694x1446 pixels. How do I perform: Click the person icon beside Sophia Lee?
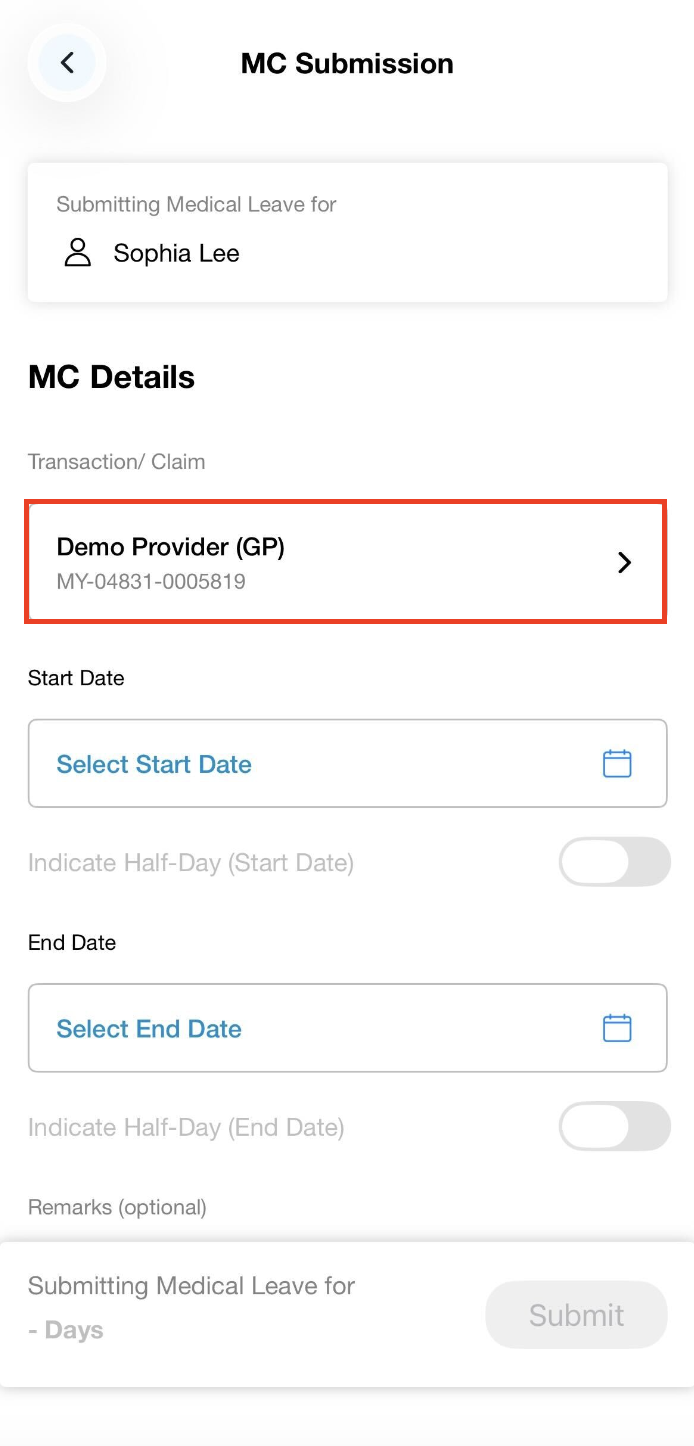click(x=77, y=253)
